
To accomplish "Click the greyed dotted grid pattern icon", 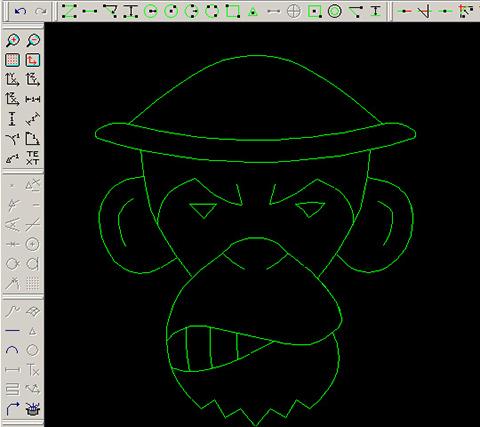I will point(33,284).
